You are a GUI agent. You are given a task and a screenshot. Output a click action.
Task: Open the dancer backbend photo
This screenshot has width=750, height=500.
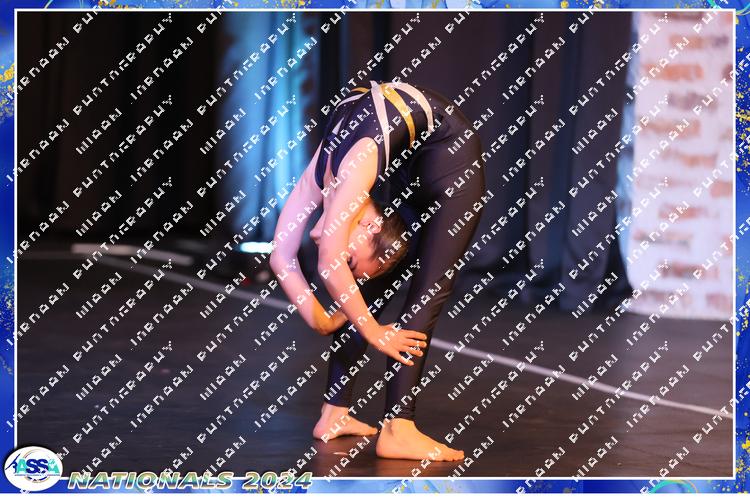pyautogui.click(x=375, y=244)
